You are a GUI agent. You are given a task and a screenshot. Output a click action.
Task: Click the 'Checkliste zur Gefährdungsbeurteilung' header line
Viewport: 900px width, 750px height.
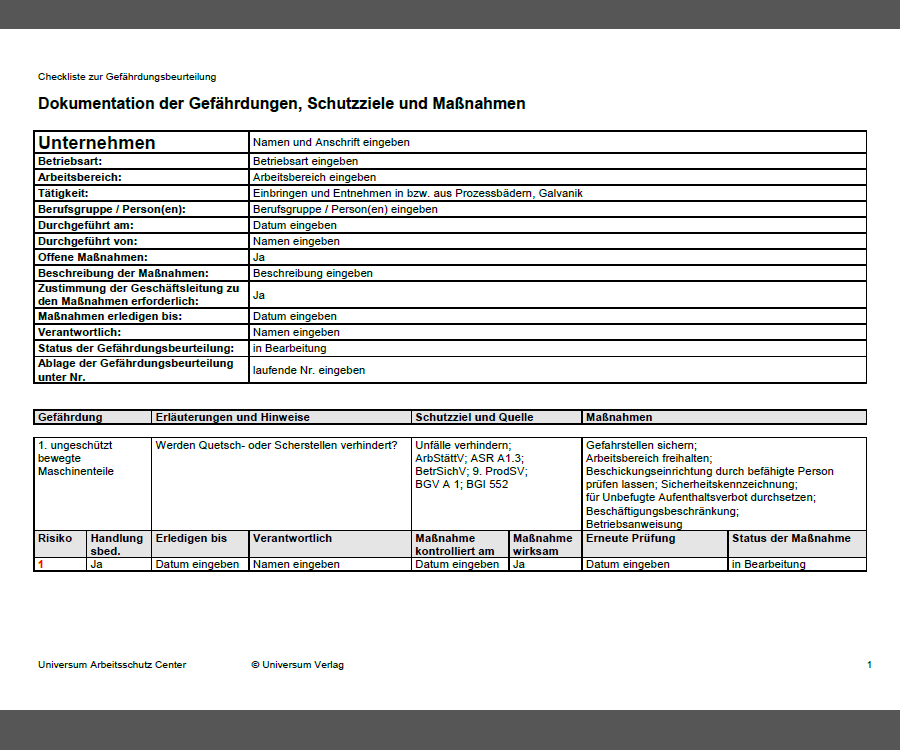point(127,77)
